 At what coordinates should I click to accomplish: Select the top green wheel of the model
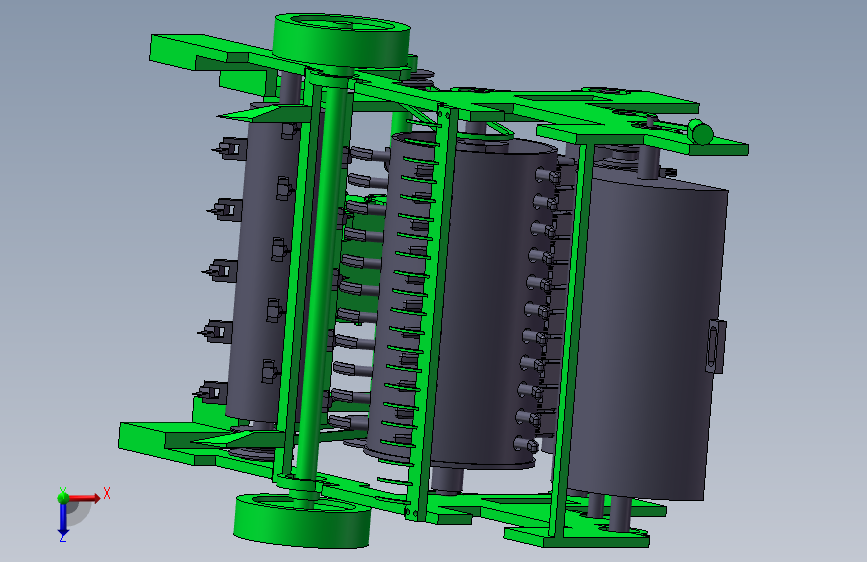coord(341,40)
